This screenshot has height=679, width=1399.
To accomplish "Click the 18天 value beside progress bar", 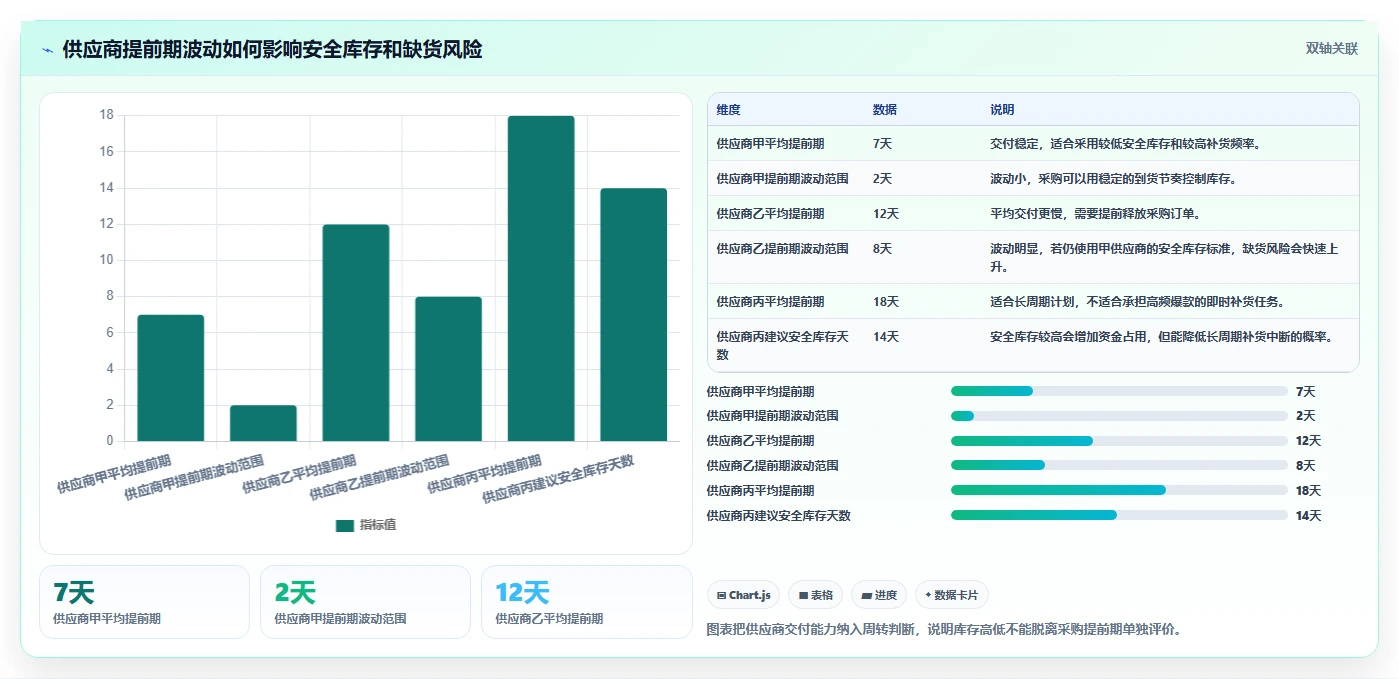I will [1308, 490].
